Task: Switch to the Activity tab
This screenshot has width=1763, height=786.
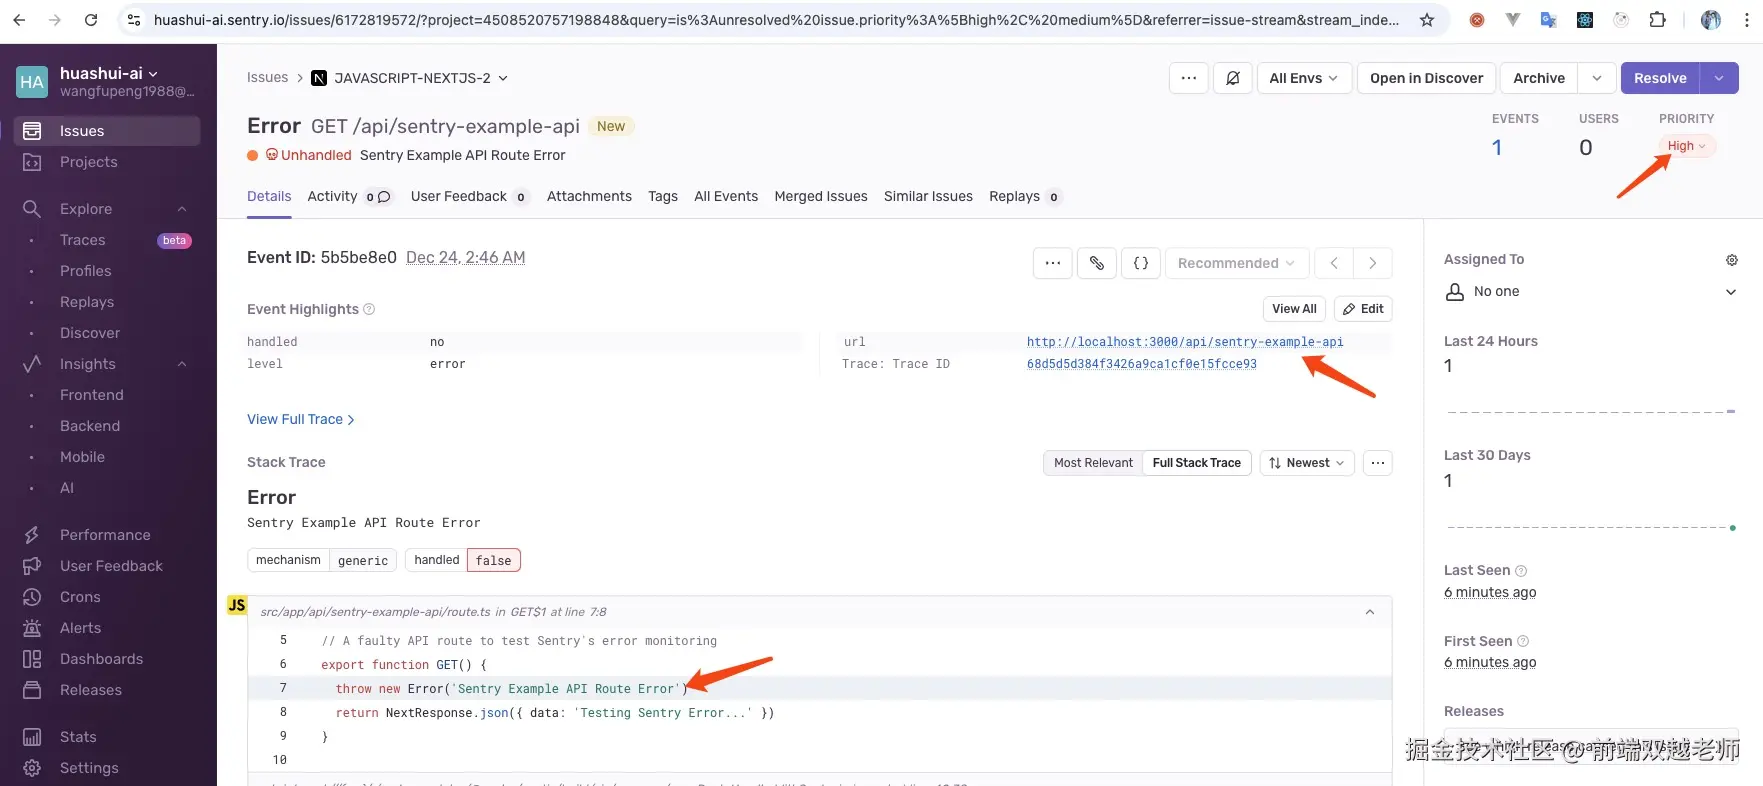Action: [x=349, y=196]
